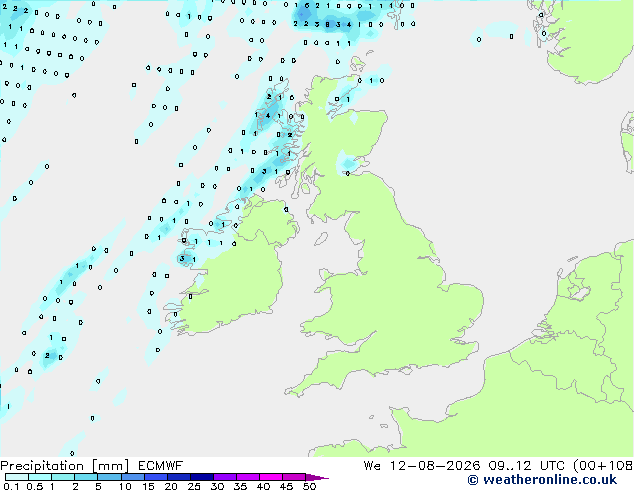Click the '09..12 UTC' time range text

(526, 465)
